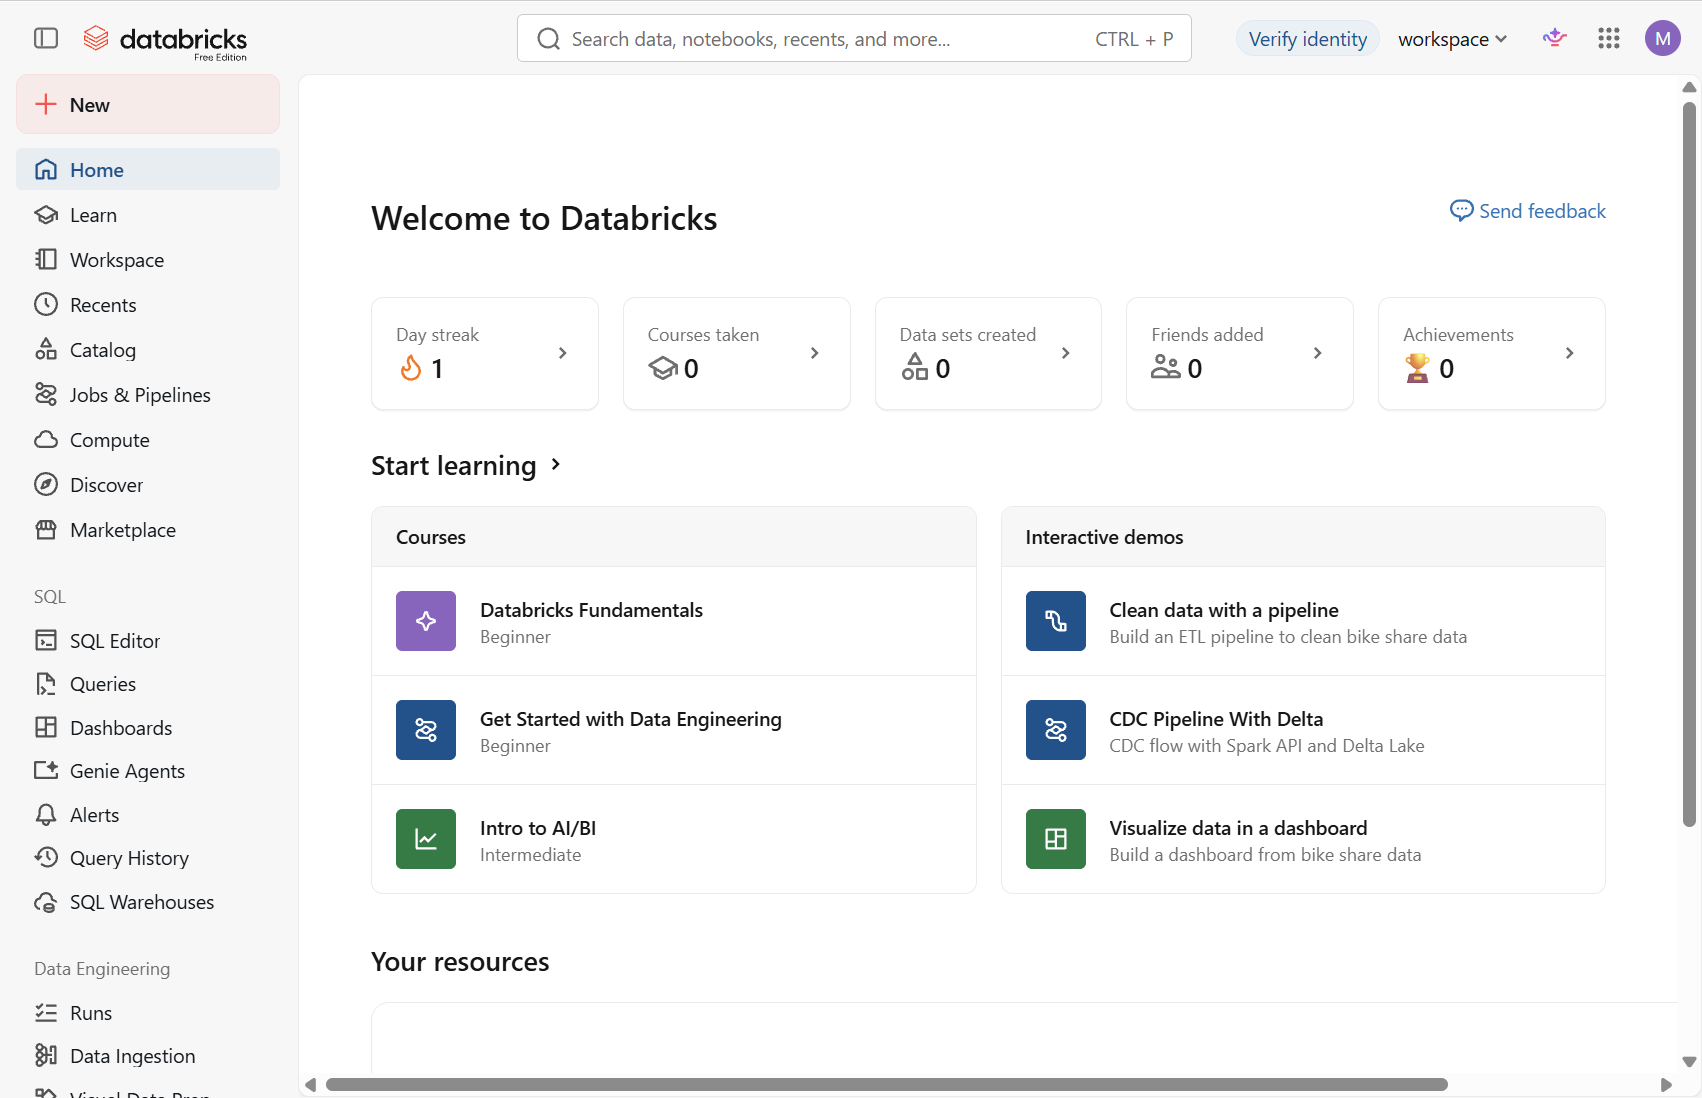
Task: Go to Home in the sidebar
Action: [148, 170]
